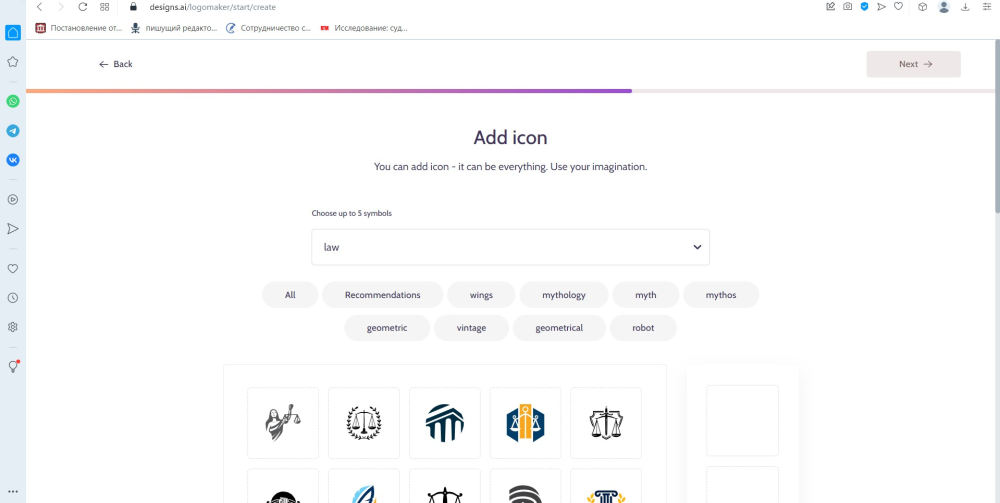Click the browser reload page icon
This screenshot has height=503, width=1000.
(82, 7)
